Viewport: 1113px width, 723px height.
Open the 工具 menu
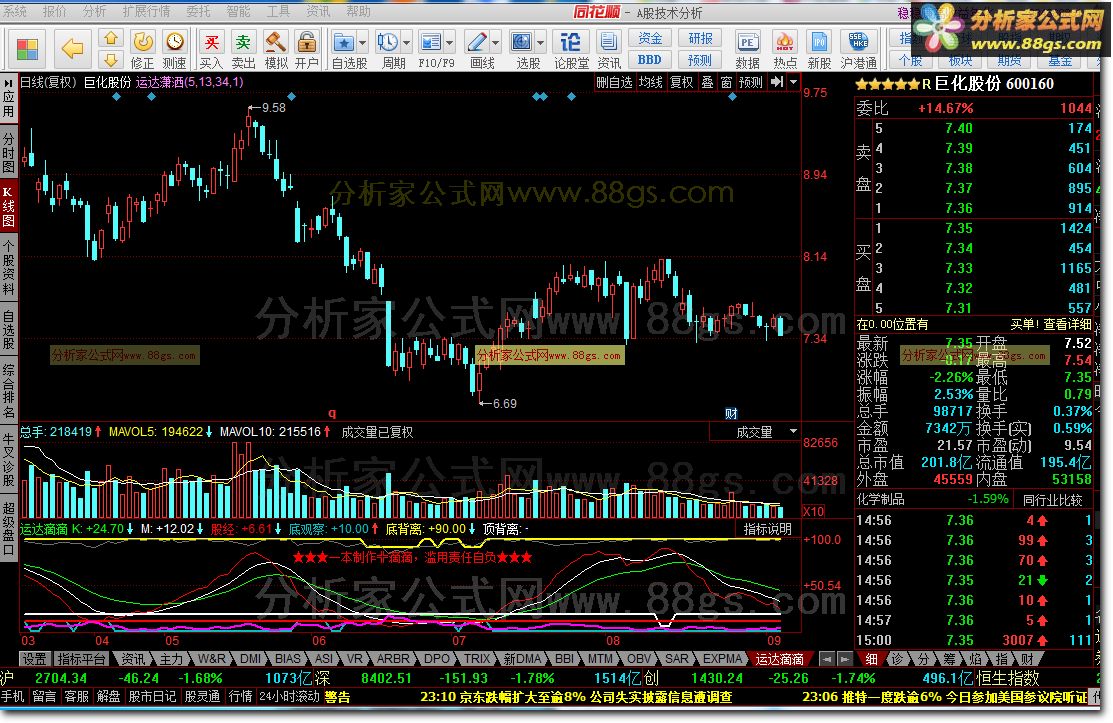coord(278,11)
